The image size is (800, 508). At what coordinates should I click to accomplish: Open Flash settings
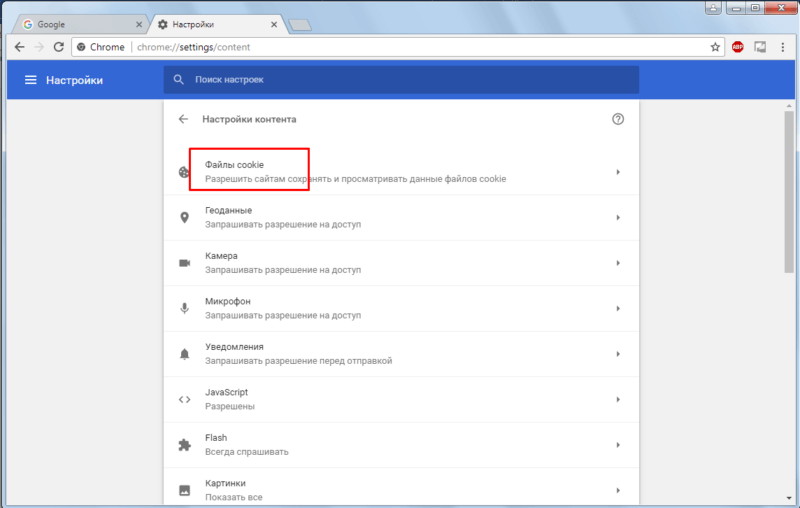(401, 445)
